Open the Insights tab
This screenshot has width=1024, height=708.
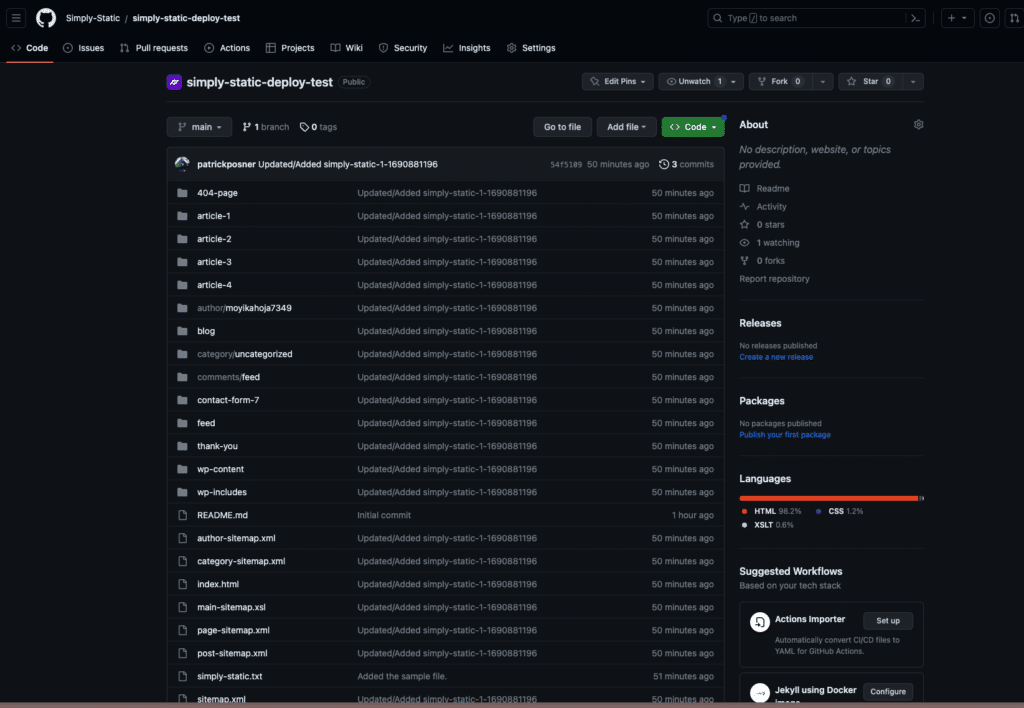click(467, 48)
